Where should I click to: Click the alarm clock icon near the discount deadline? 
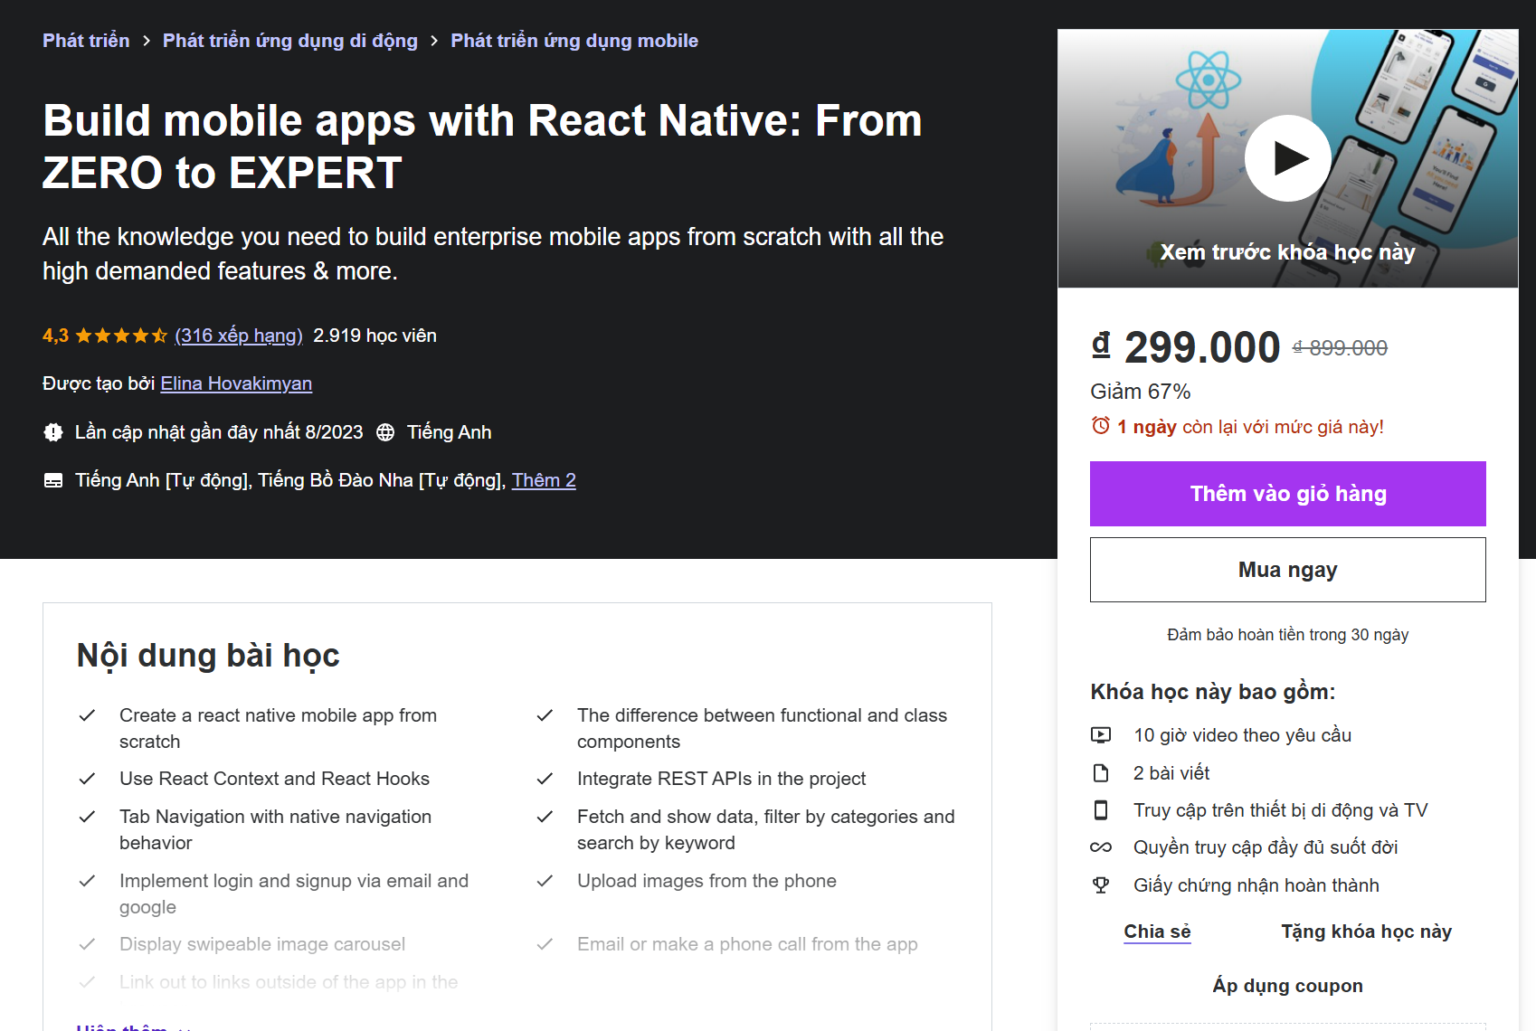pos(1099,426)
